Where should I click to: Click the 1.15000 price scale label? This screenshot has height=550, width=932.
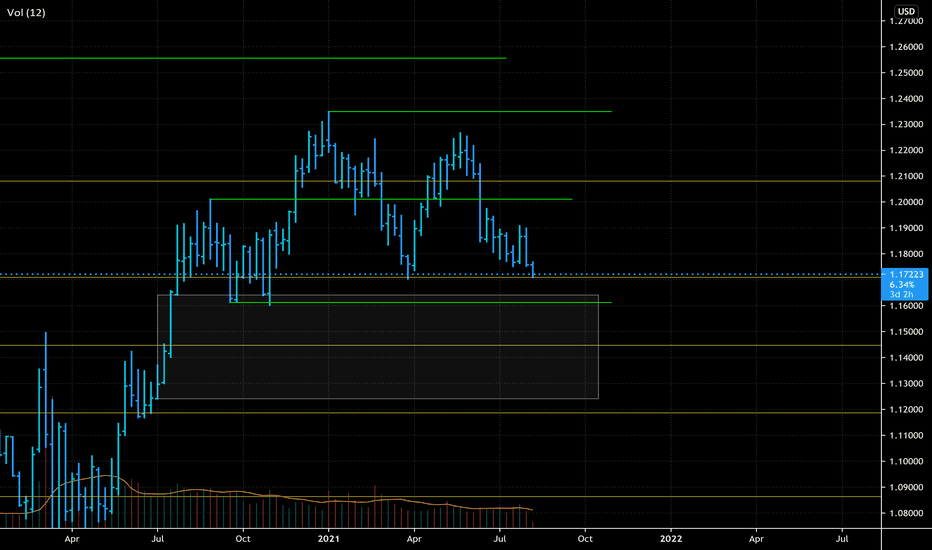(x=906, y=332)
